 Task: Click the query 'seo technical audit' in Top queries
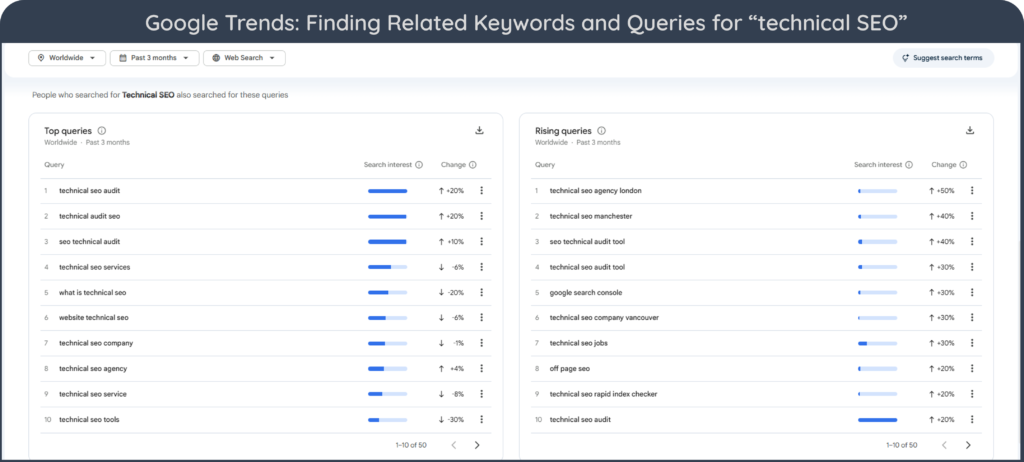point(89,241)
